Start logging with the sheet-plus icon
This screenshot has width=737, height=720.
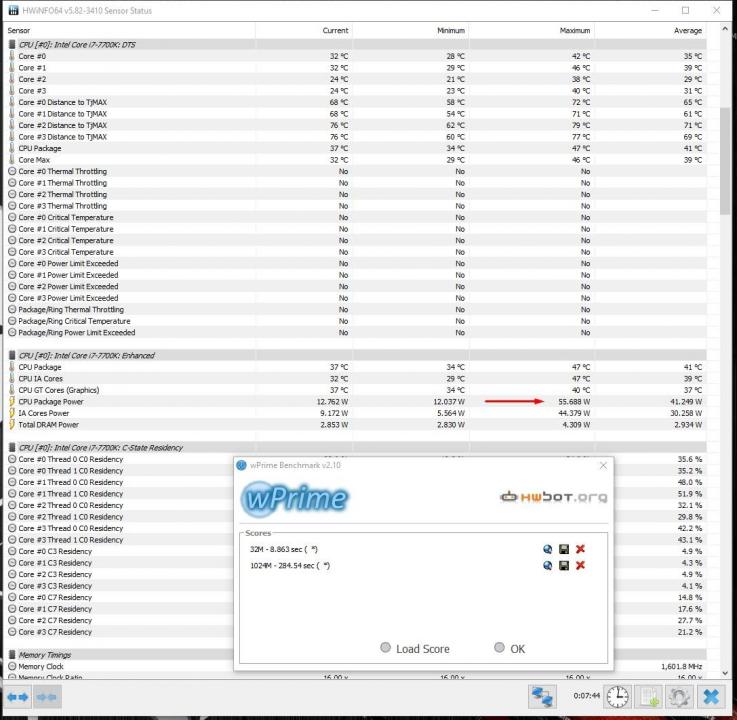coord(649,697)
